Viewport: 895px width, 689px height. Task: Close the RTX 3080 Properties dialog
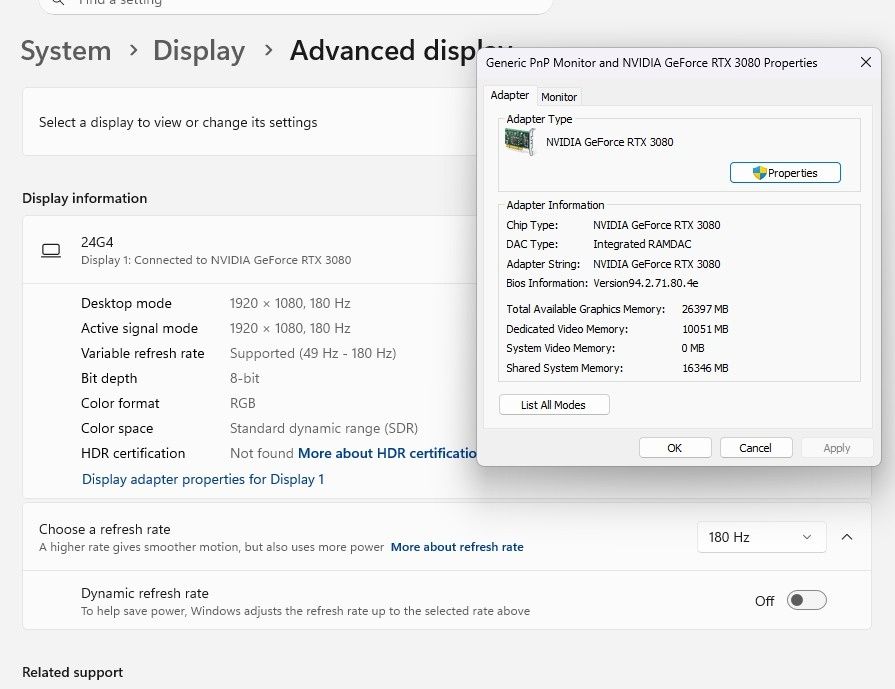865,62
